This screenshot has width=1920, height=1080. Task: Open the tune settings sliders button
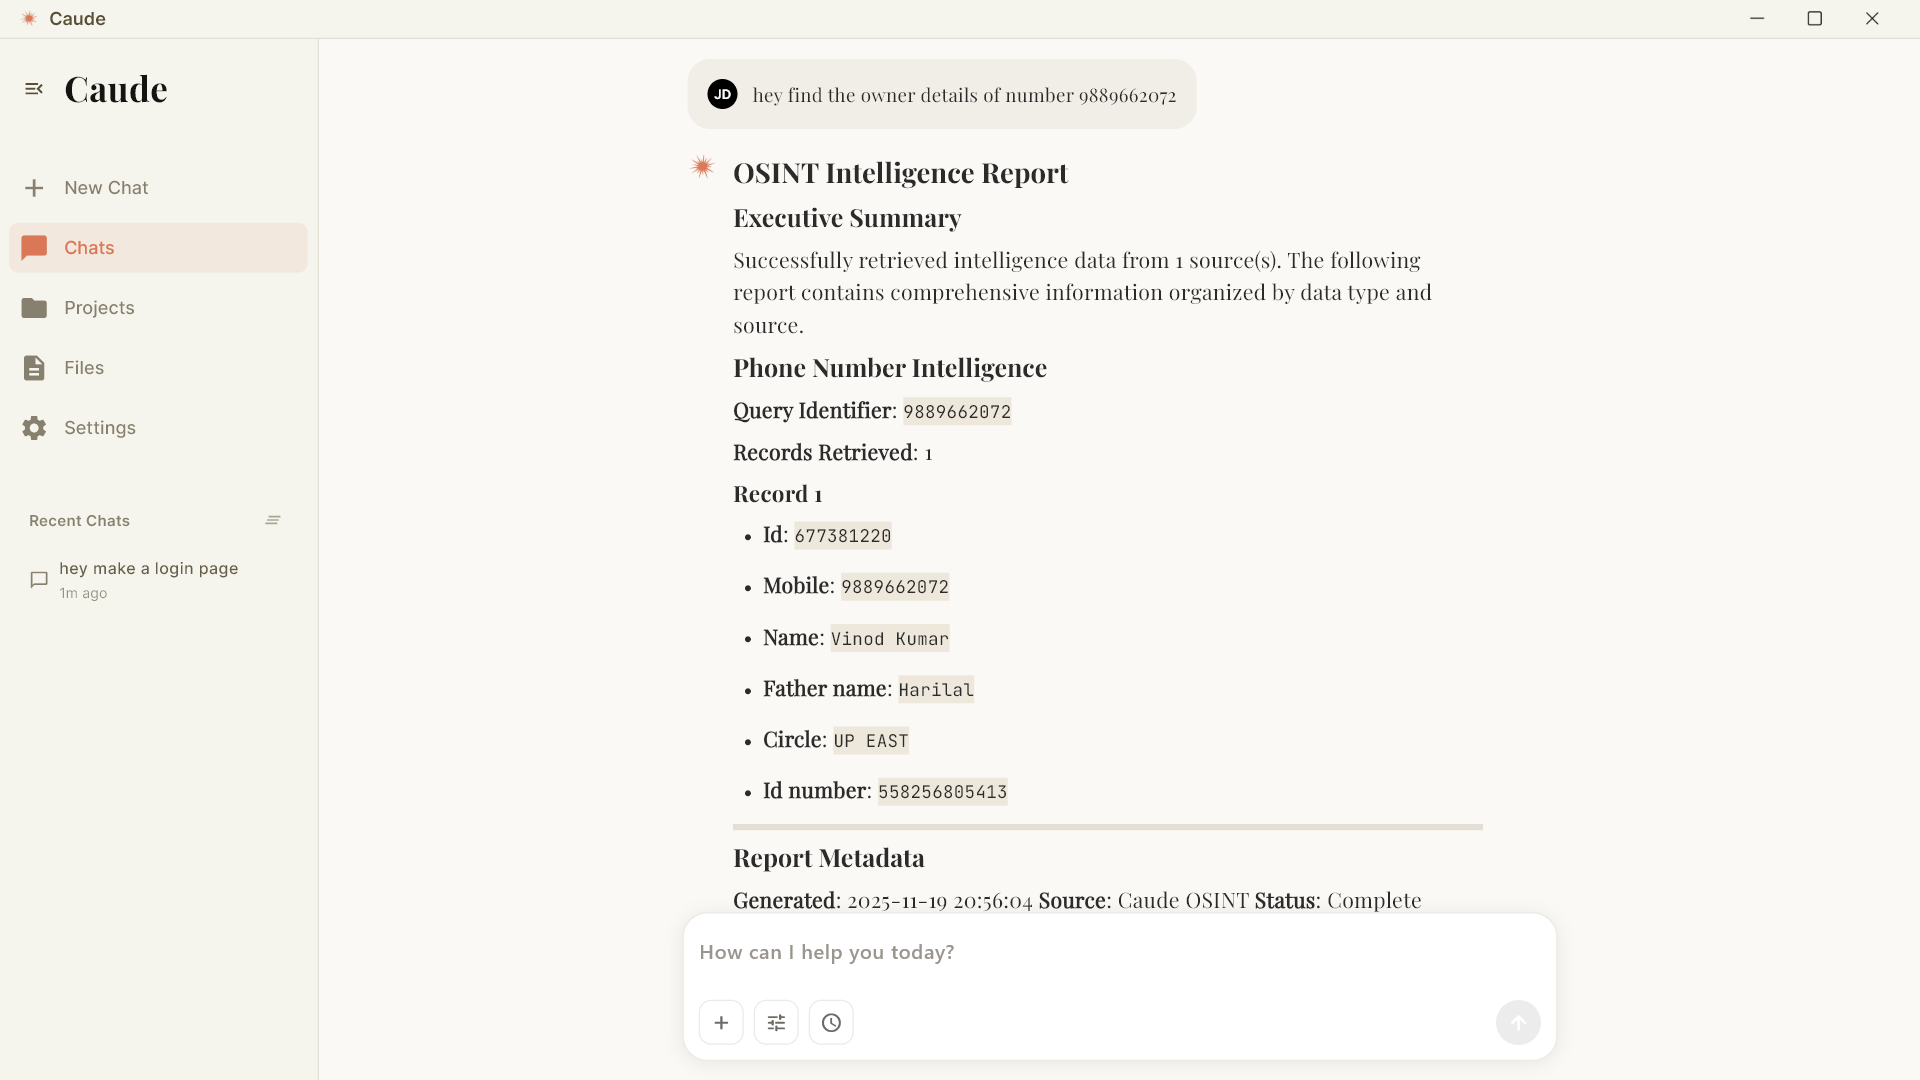(x=776, y=1022)
